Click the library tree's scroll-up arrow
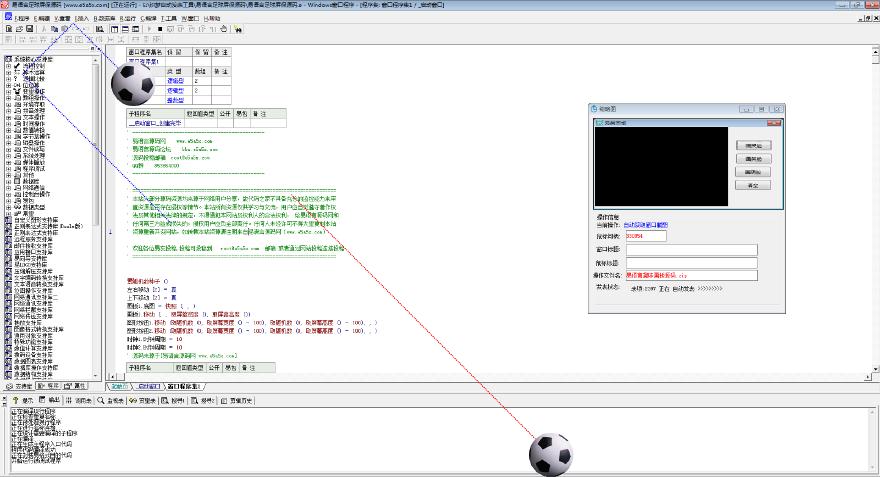Image resolution: width=880 pixels, height=477 pixels. [95, 59]
